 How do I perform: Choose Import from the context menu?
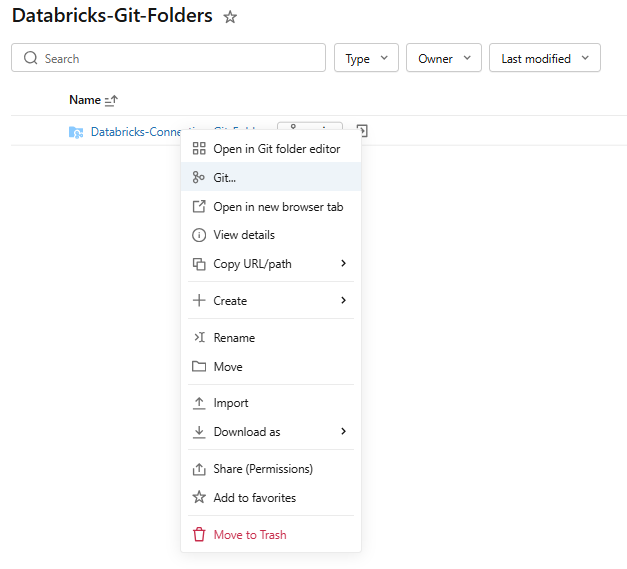pos(271,403)
